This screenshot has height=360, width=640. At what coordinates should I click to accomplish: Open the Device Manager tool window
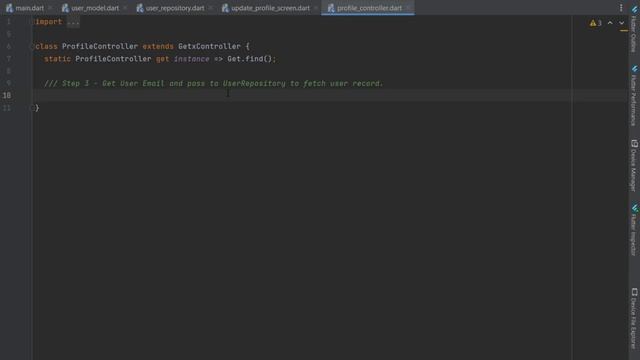[x=634, y=165]
